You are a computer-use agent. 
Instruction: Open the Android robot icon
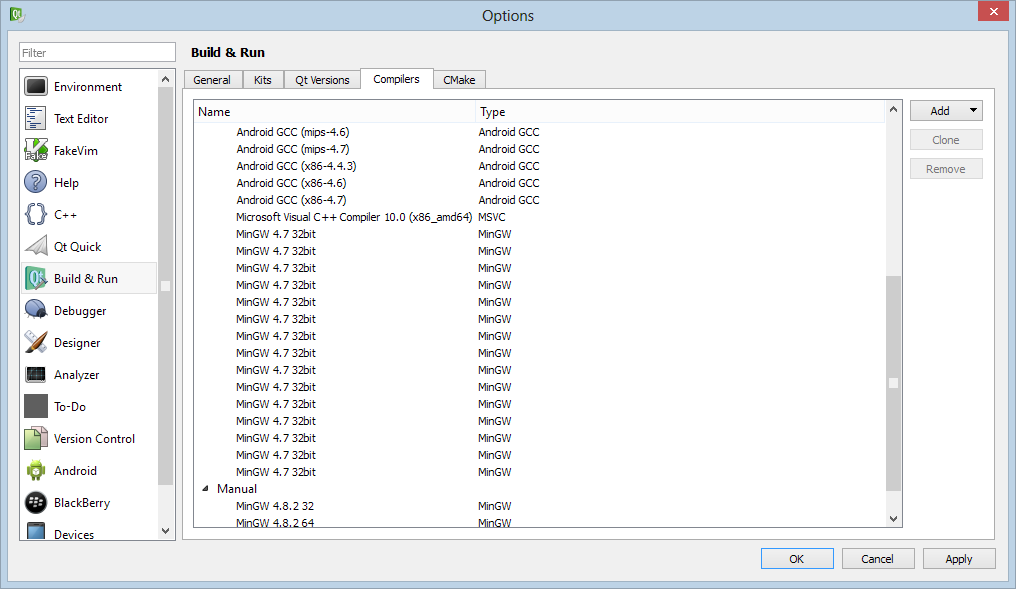(x=36, y=471)
